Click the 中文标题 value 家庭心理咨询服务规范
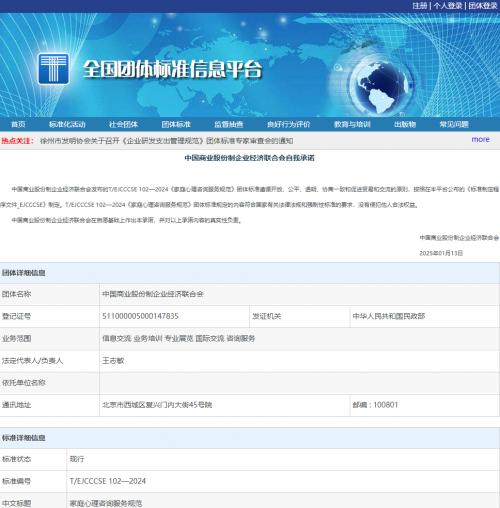The height and width of the screenshot is (508, 500). tap(106, 503)
